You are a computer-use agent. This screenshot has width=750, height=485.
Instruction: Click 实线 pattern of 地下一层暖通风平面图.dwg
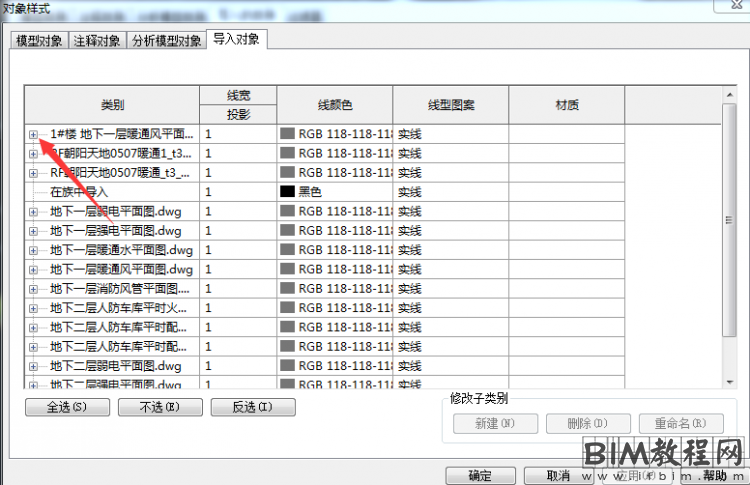(x=451, y=269)
